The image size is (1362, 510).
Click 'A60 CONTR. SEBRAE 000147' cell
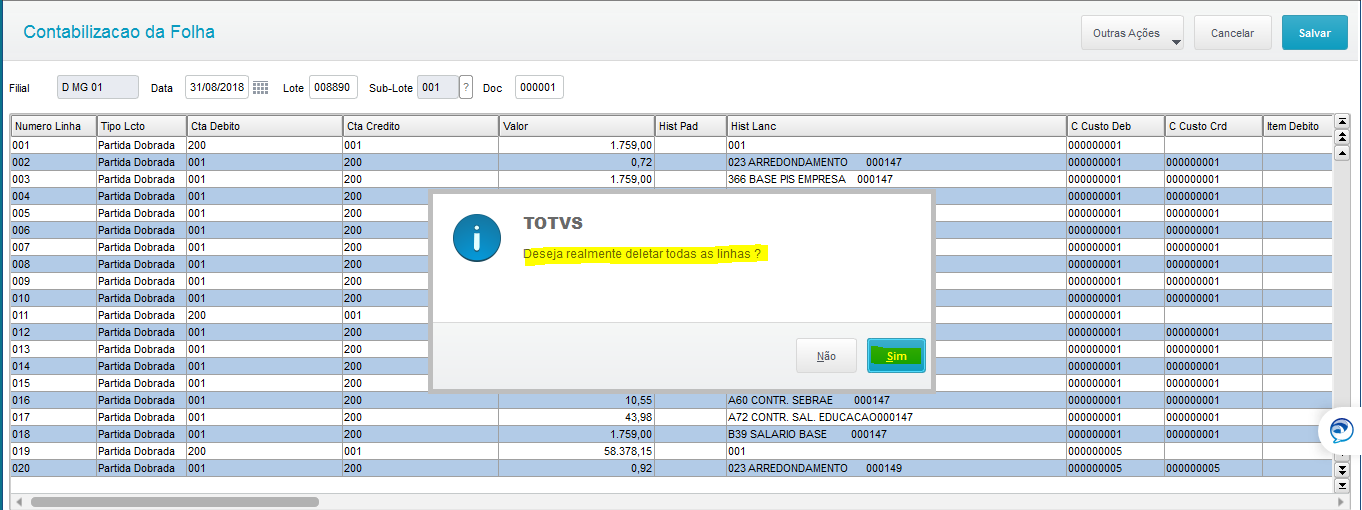(x=896, y=400)
